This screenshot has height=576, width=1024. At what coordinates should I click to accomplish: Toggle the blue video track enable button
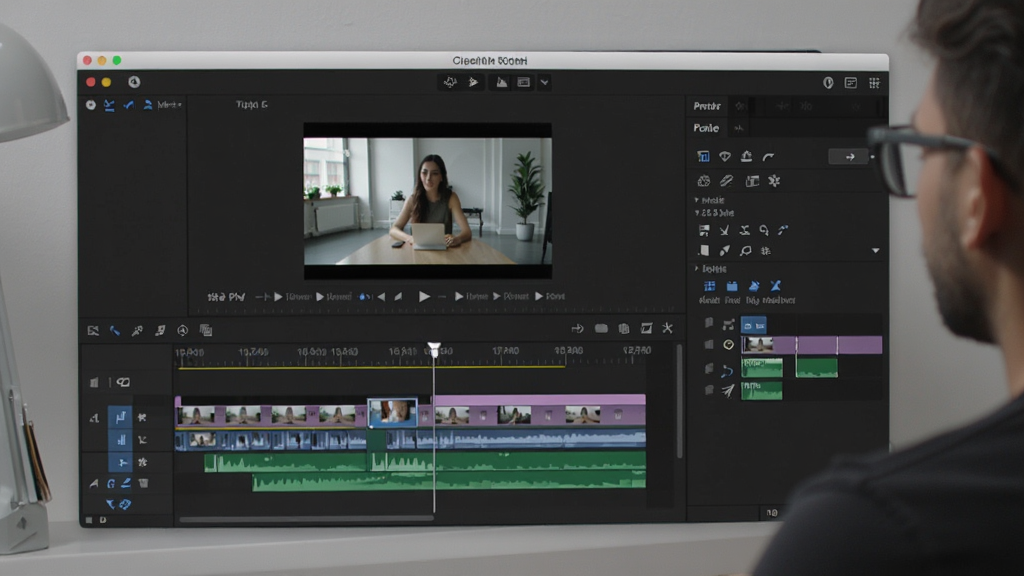pos(121,417)
